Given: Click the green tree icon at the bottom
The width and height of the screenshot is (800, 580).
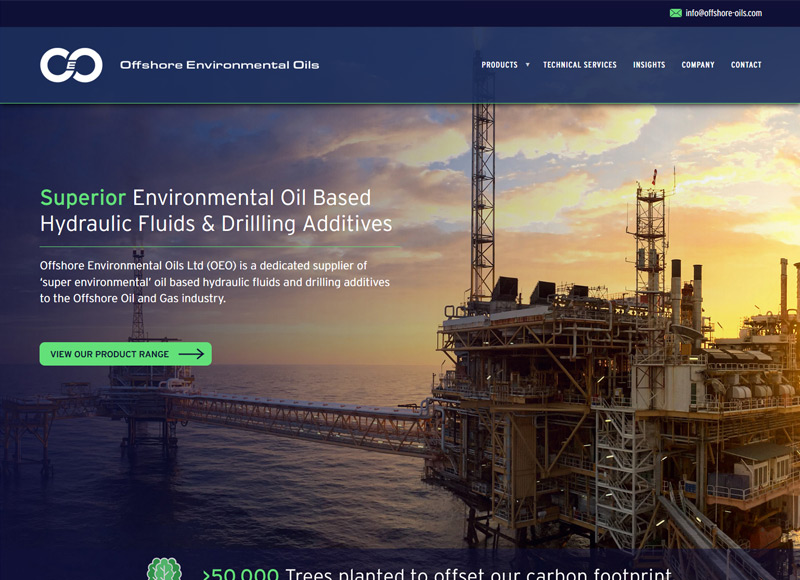Looking at the screenshot, I should (165, 570).
